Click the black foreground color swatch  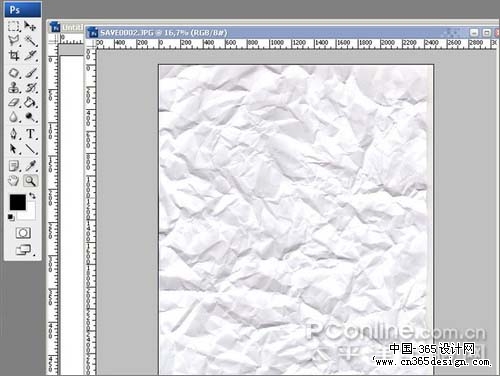point(17,202)
